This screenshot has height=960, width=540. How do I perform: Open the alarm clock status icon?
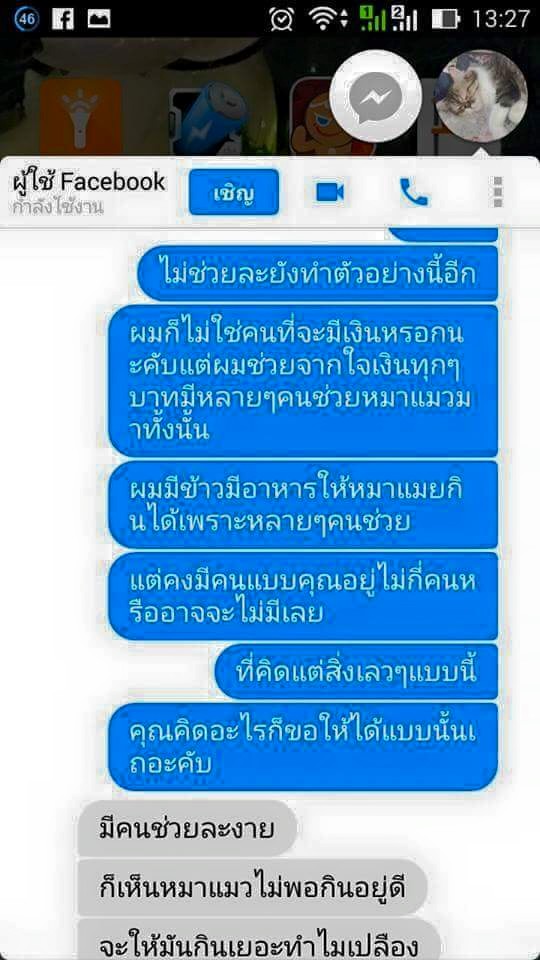[x=281, y=19]
